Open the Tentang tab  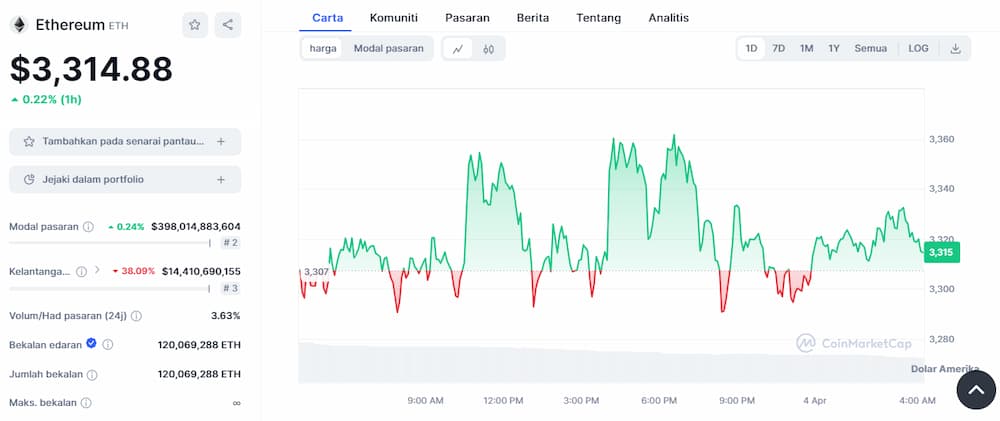(x=598, y=18)
